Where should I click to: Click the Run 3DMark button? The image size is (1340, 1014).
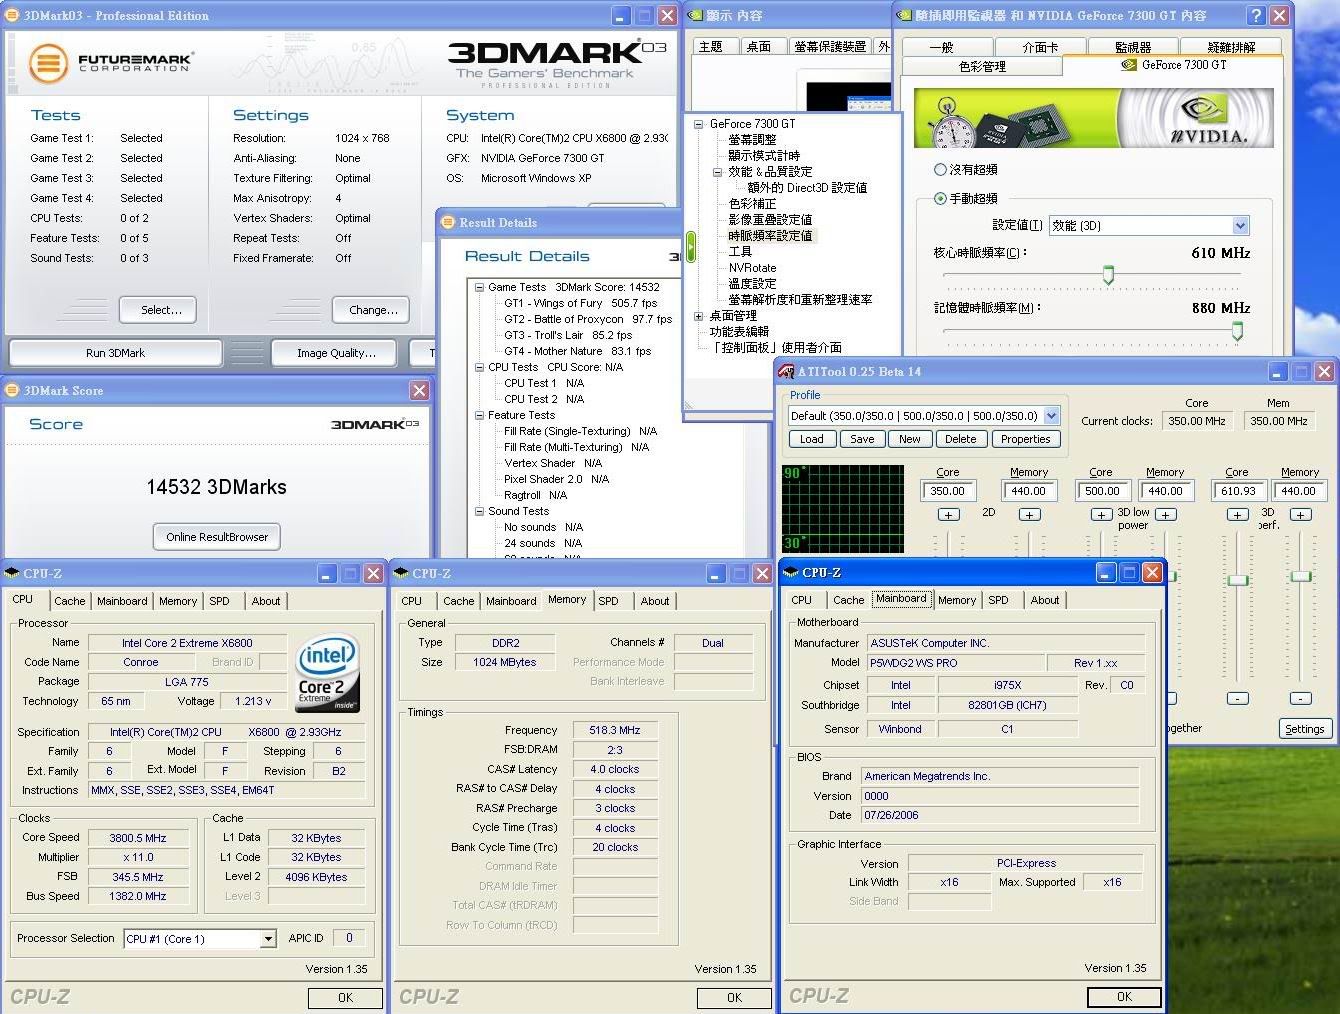[115, 353]
